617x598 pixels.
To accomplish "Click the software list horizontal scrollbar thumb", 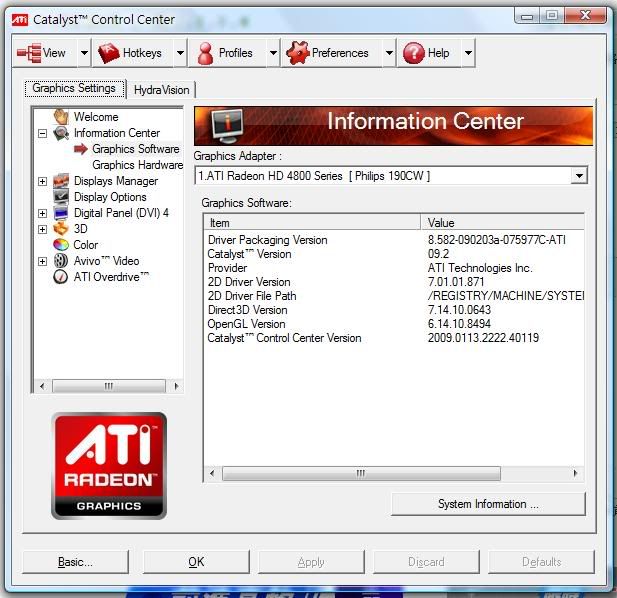I will click(x=361, y=473).
